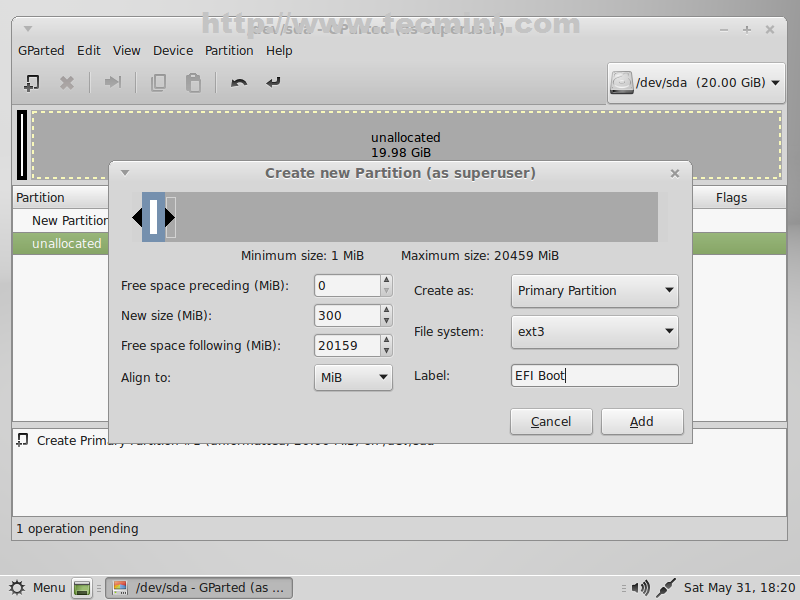The width and height of the screenshot is (800, 600).
Task: Click the Undo last operation icon
Action: [239, 83]
